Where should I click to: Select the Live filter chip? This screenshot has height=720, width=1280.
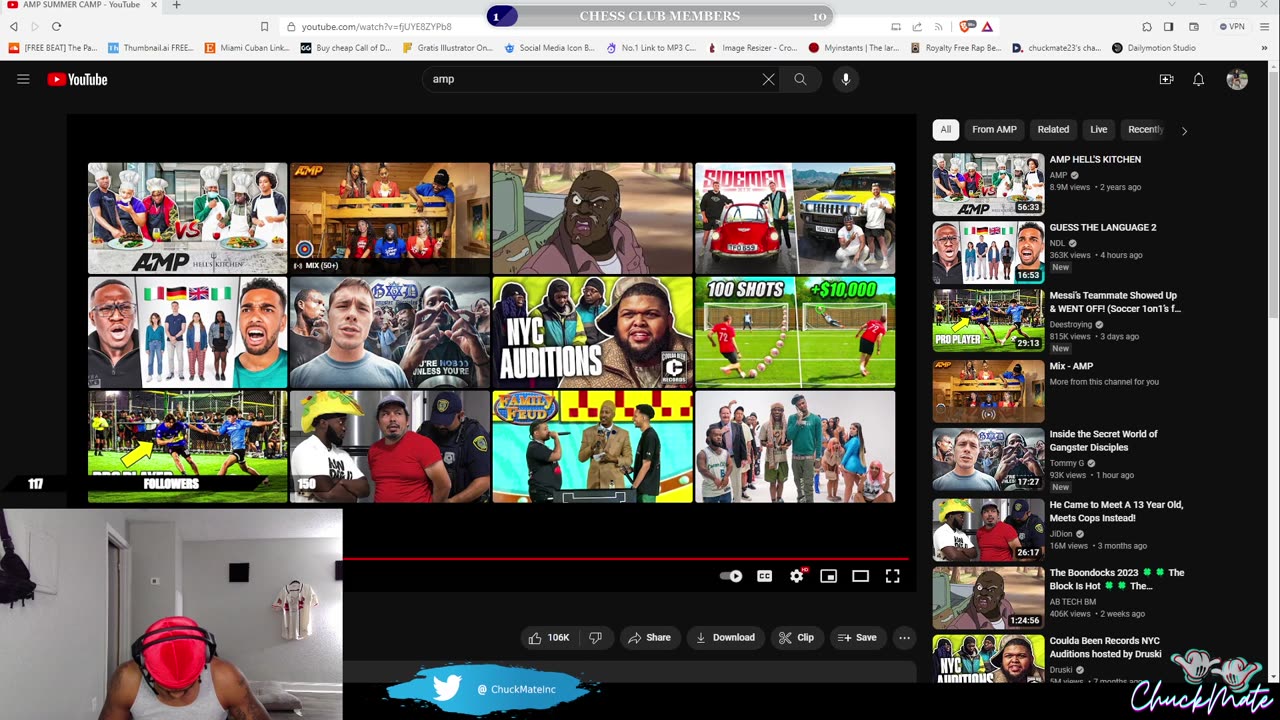[x=1099, y=129]
